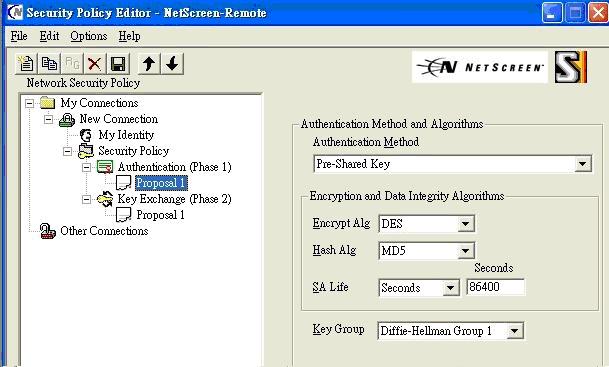Click the Save floppy disk icon
The height and width of the screenshot is (367, 609).
(x=118, y=63)
